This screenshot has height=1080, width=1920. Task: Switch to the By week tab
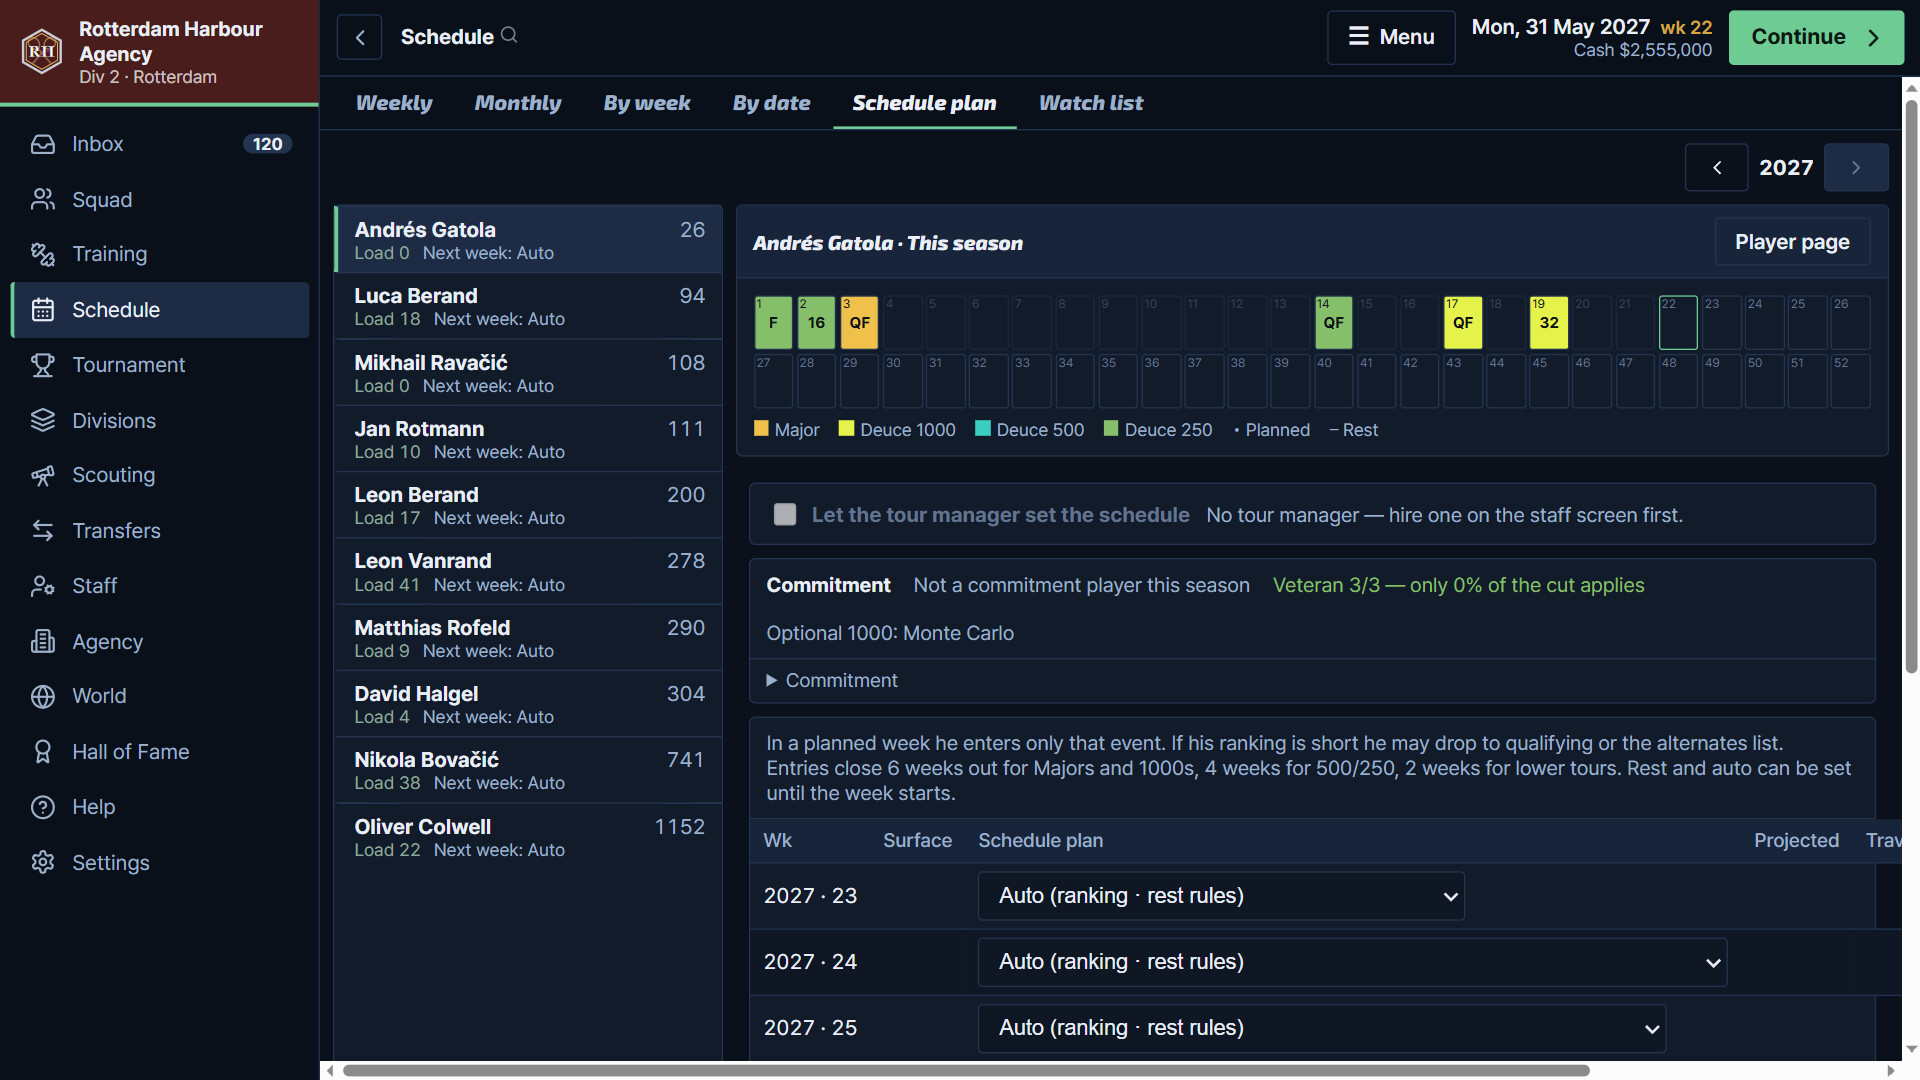click(647, 103)
